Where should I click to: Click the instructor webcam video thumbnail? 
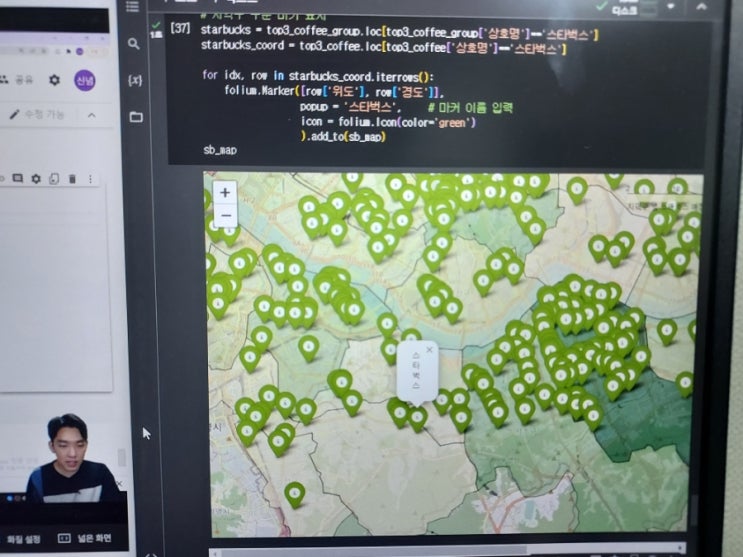pos(73,457)
